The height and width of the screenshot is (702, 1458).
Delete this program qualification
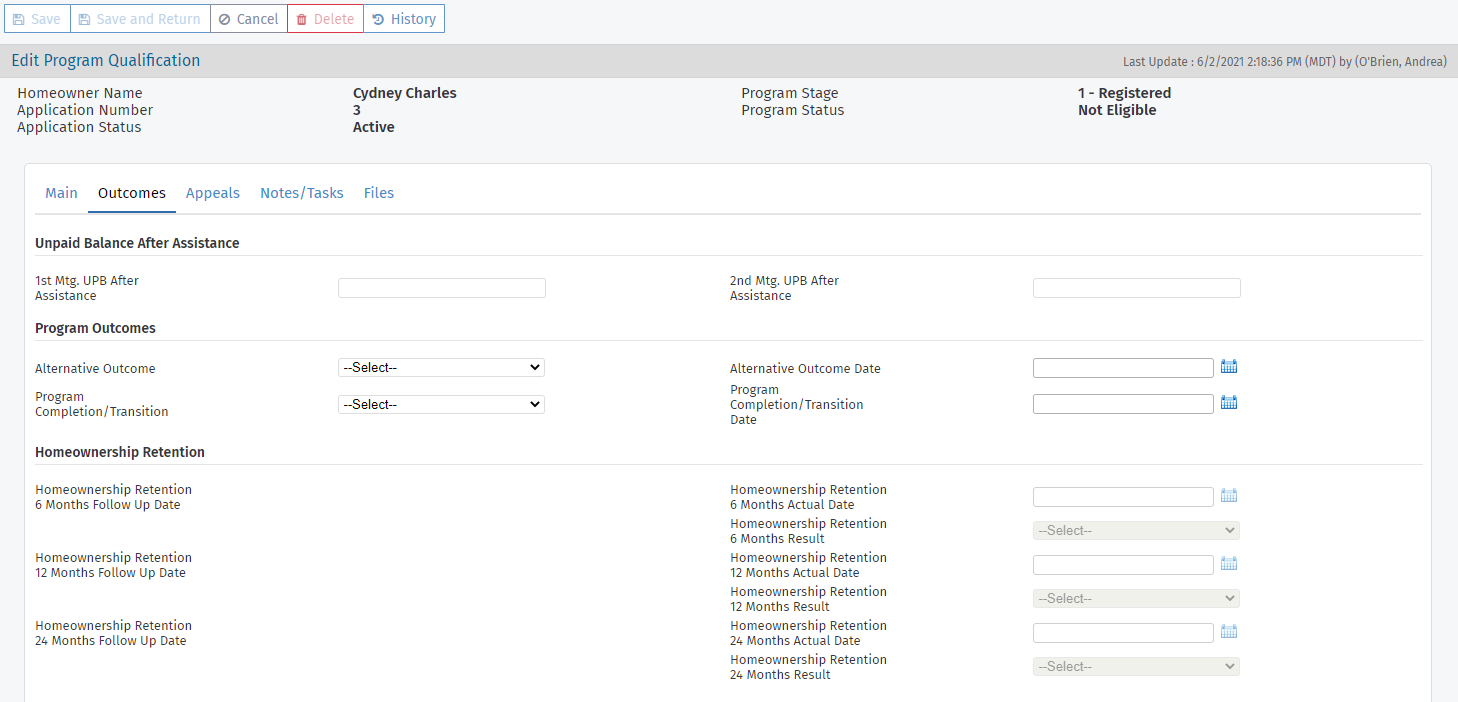(325, 19)
